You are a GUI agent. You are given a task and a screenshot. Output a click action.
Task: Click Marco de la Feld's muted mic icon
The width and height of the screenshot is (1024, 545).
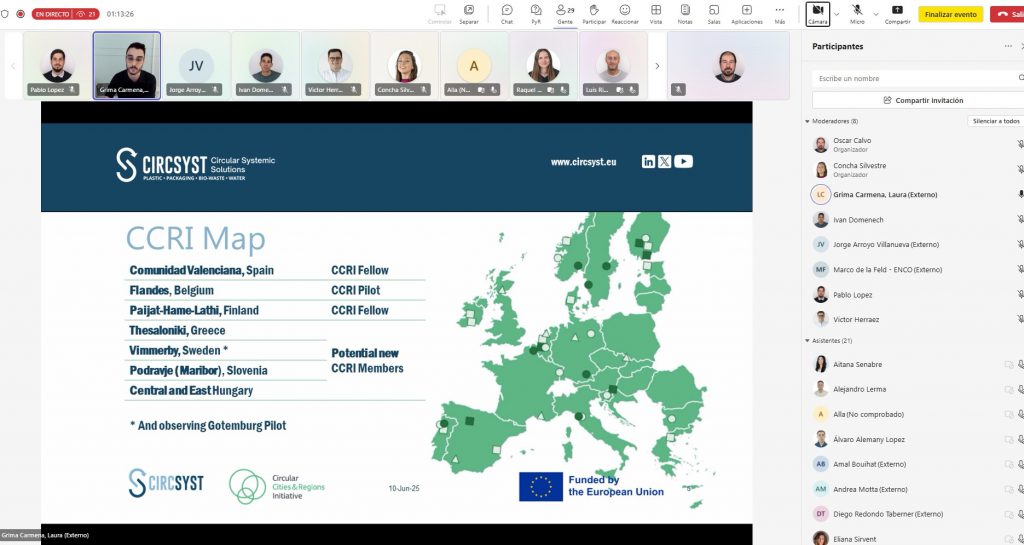(x=1021, y=269)
